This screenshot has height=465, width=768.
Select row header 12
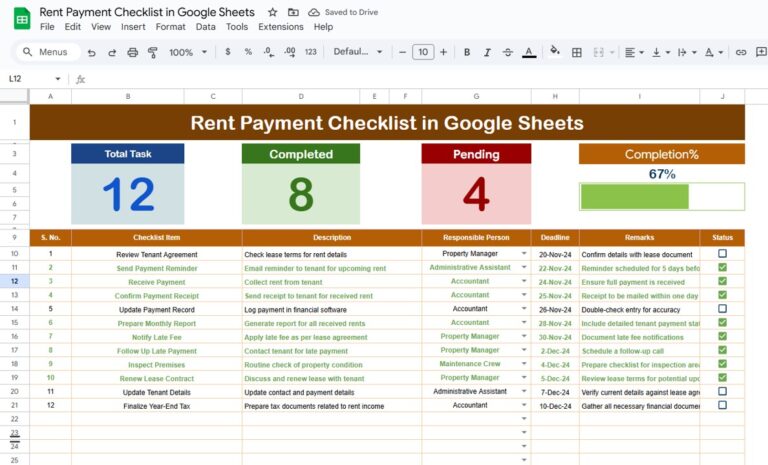(x=15, y=281)
